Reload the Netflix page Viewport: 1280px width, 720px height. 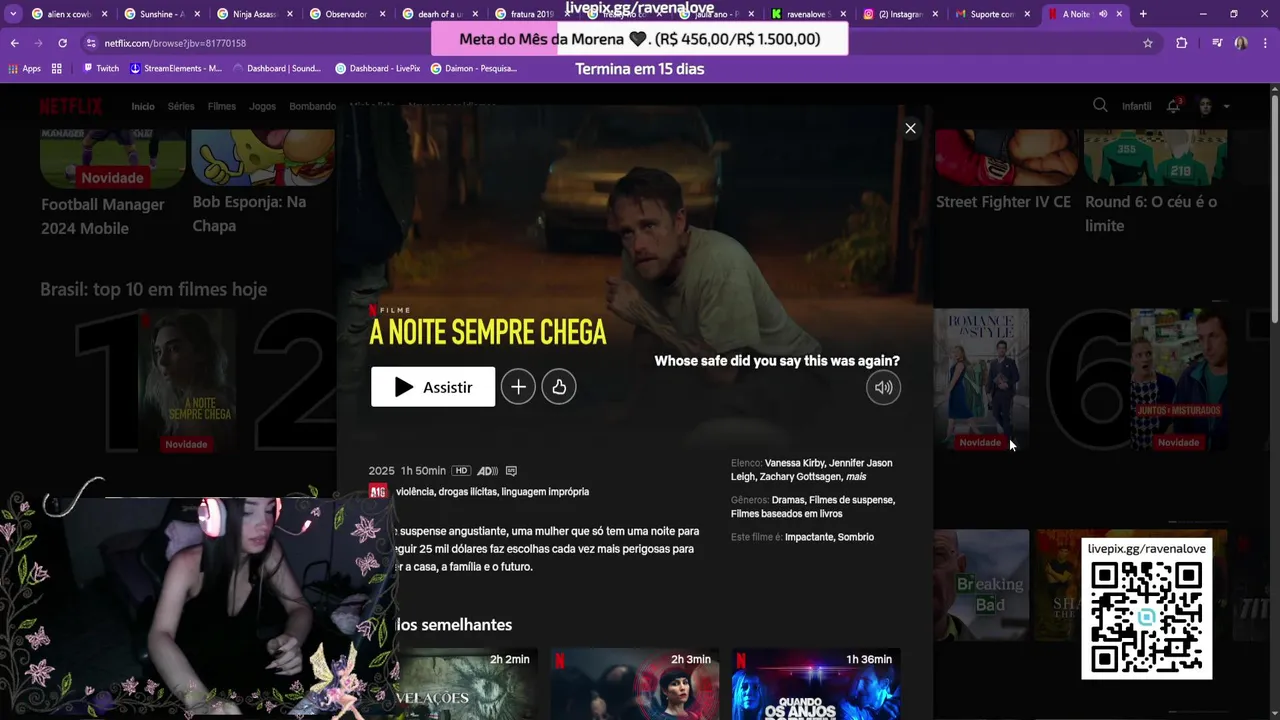click(62, 43)
